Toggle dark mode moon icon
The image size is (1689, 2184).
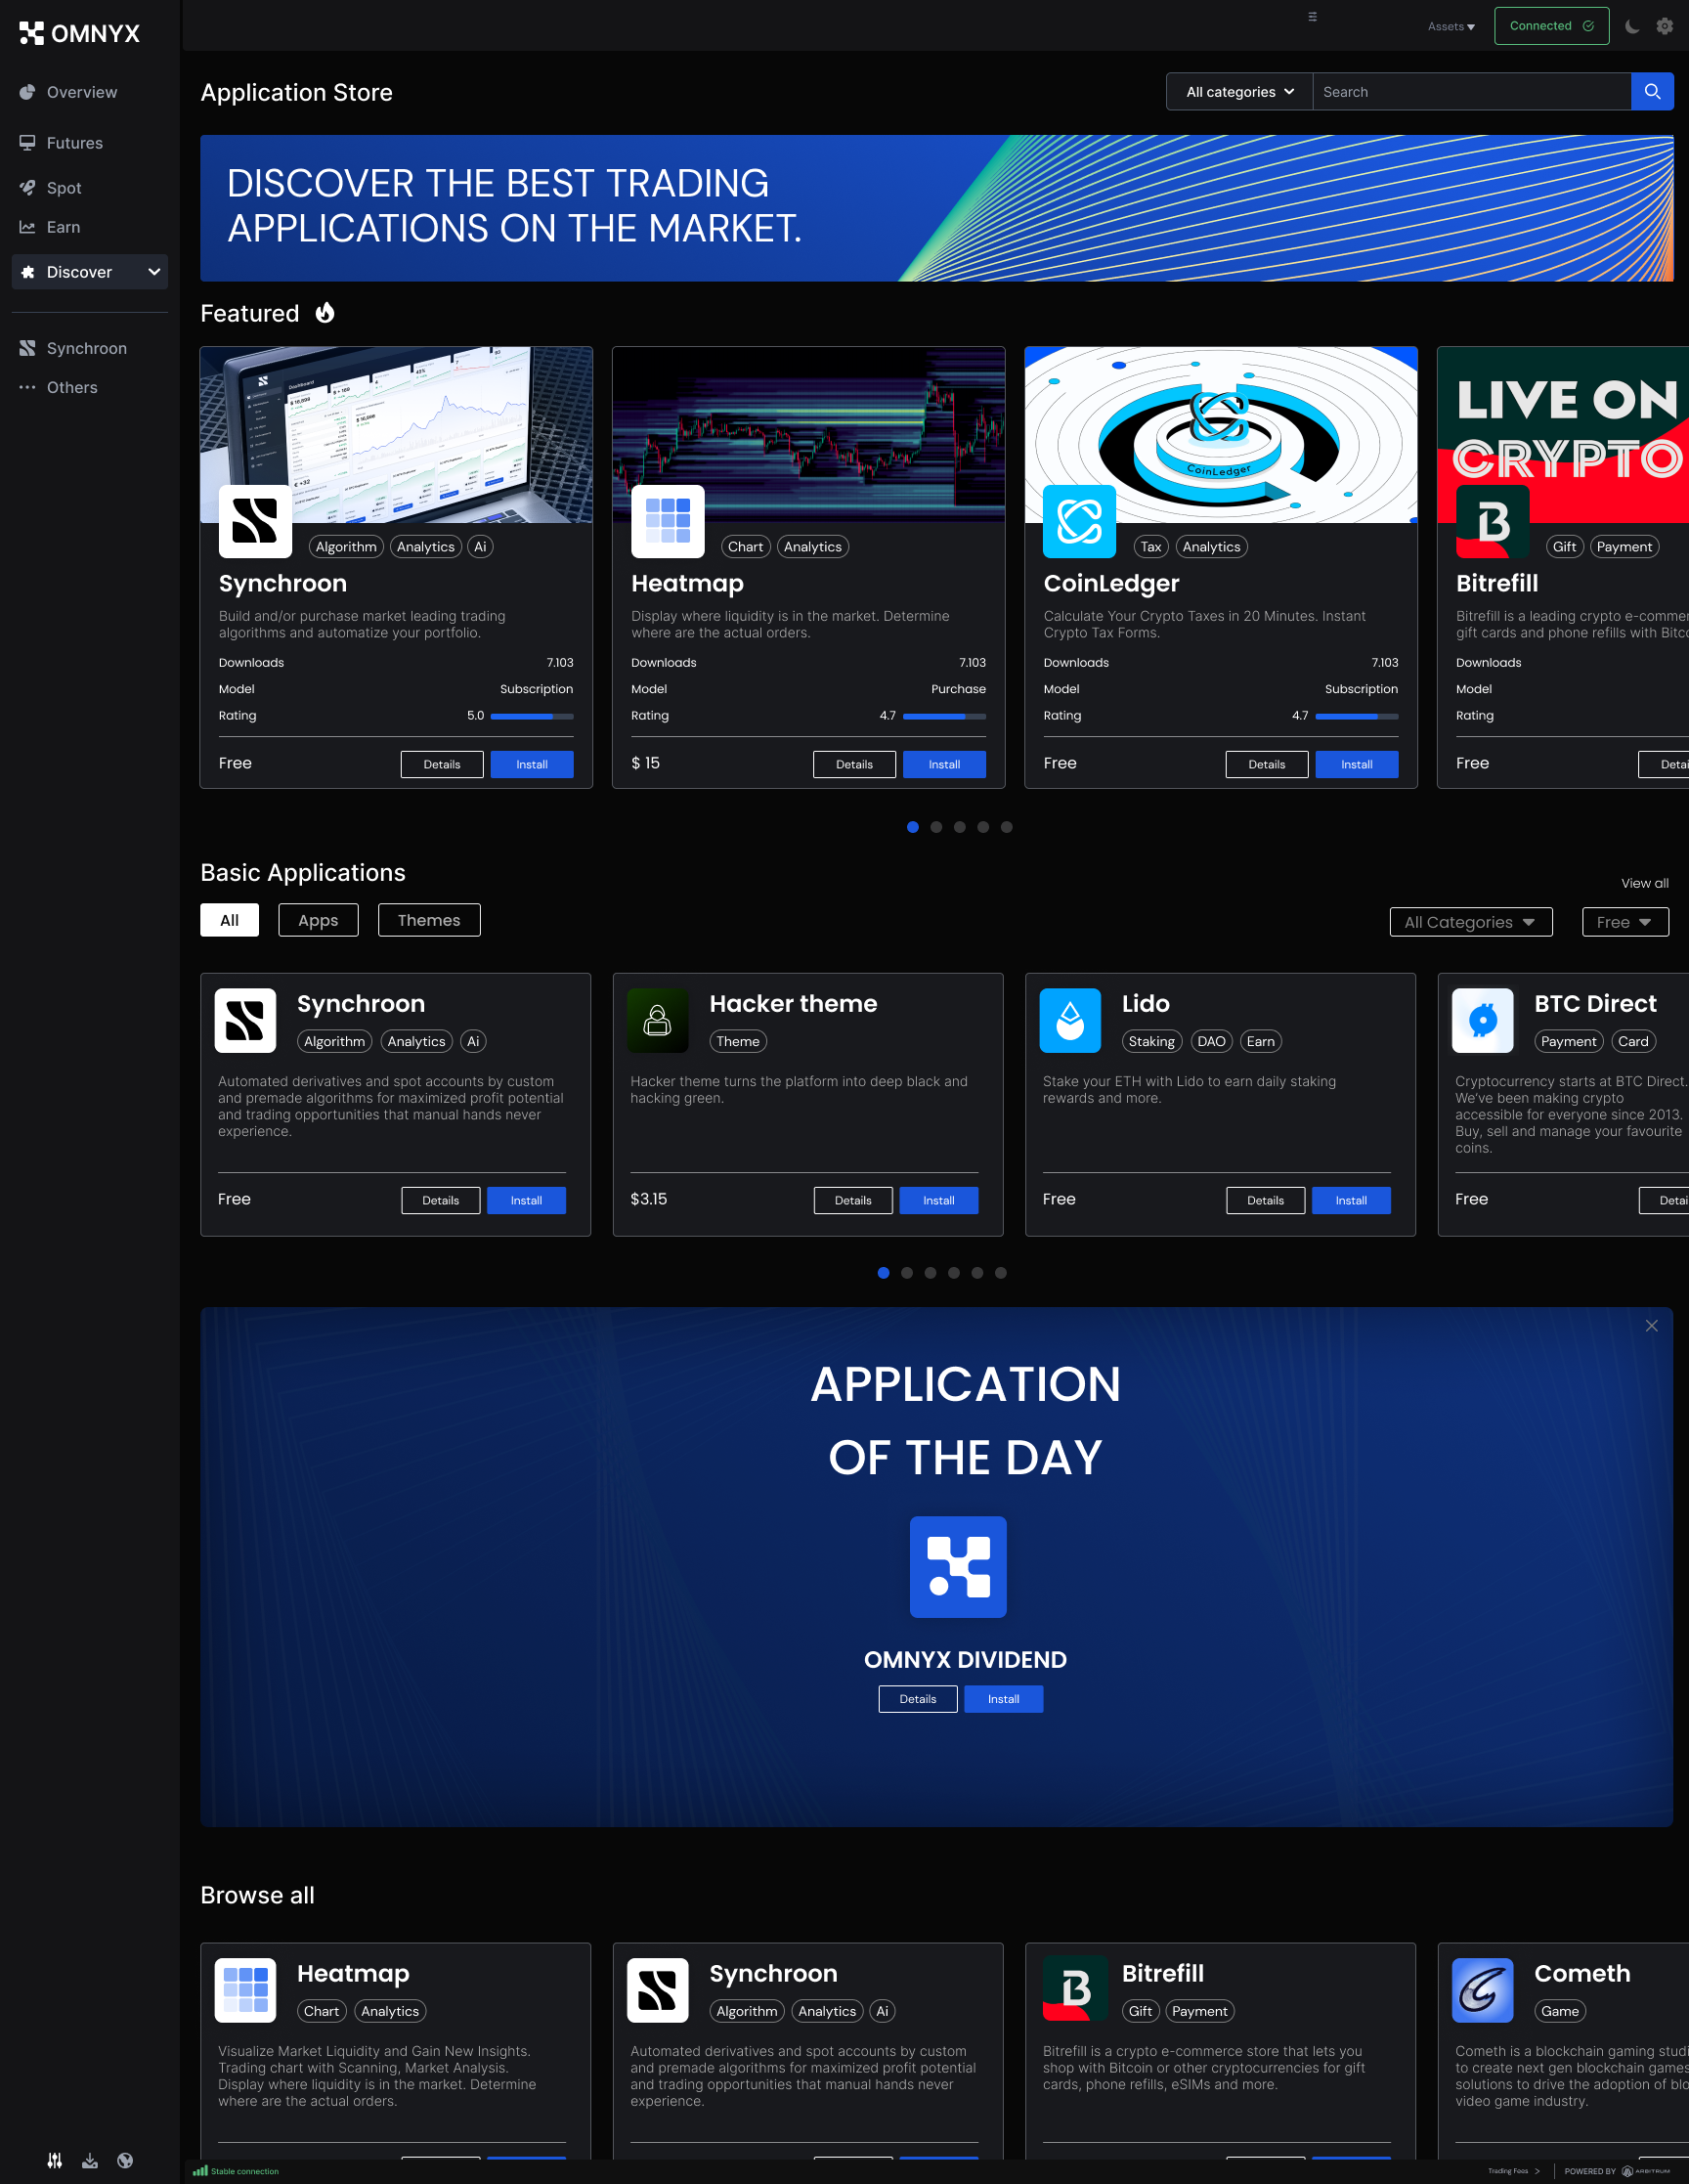(1632, 26)
